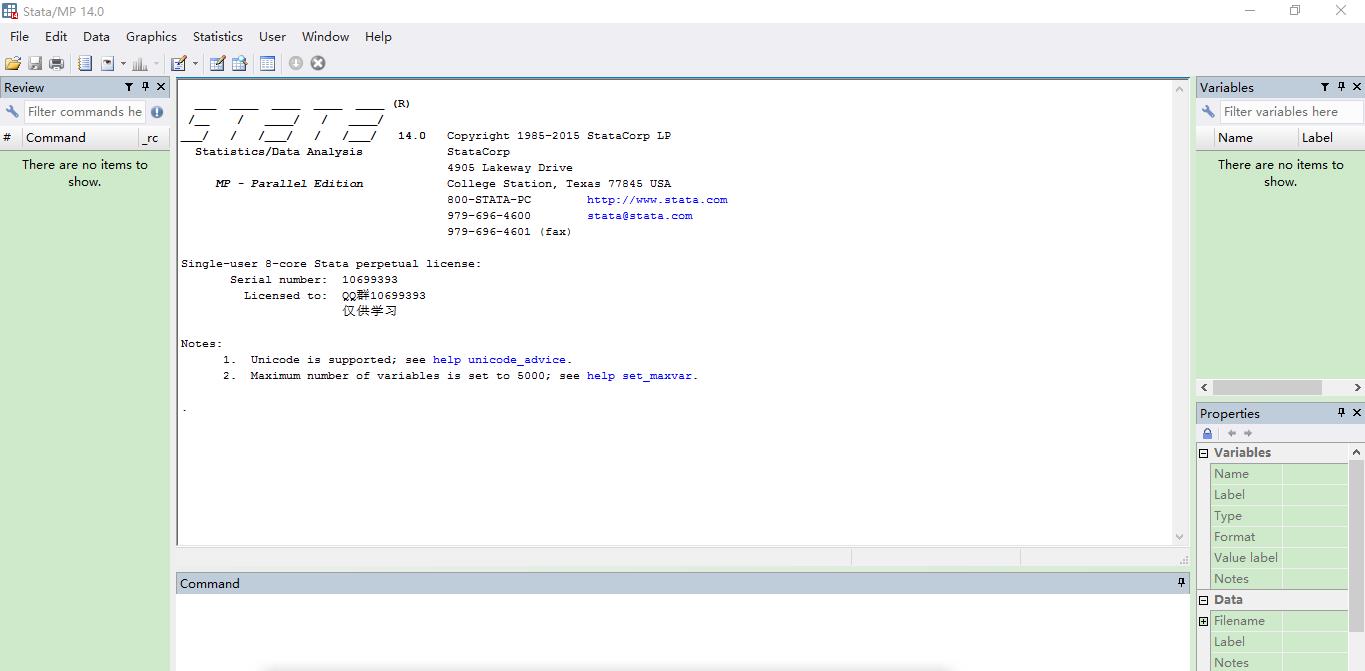Toggle auto-hide pin on Variables panel
The height and width of the screenshot is (671, 1365).
click(x=1341, y=87)
